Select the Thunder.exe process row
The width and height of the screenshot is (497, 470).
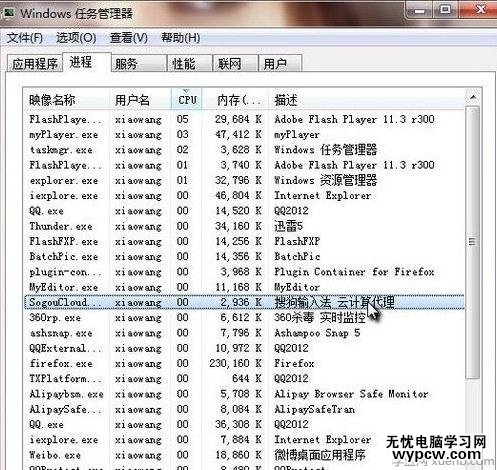click(244, 226)
